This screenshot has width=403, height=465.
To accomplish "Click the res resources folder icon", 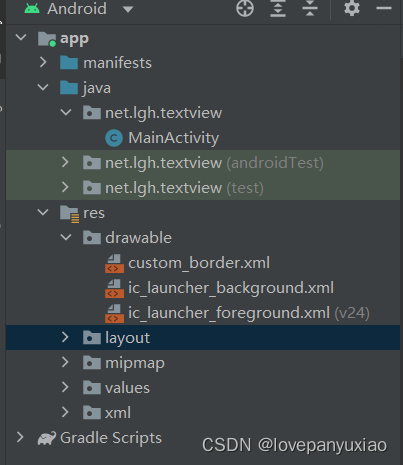I will point(69,214).
